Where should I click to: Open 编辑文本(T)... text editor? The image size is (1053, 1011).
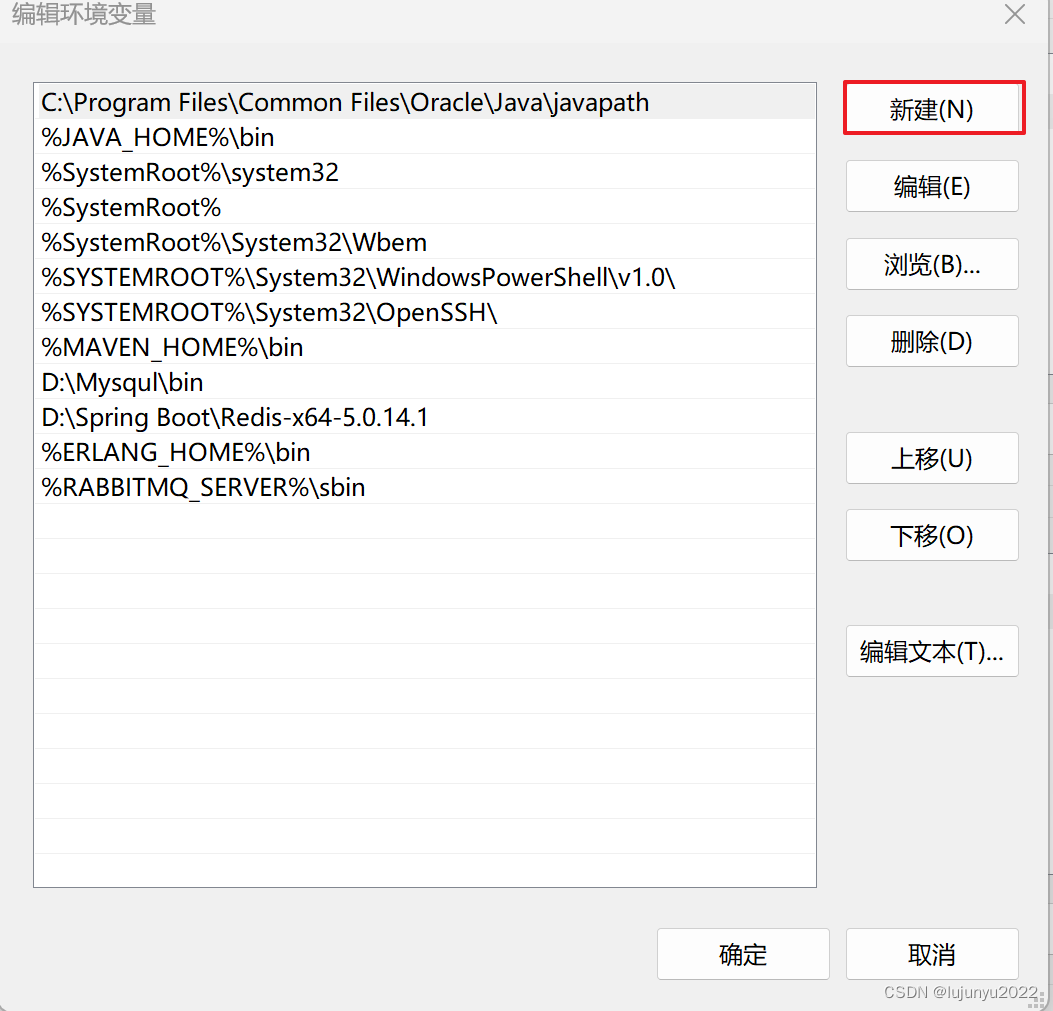point(932,651)
